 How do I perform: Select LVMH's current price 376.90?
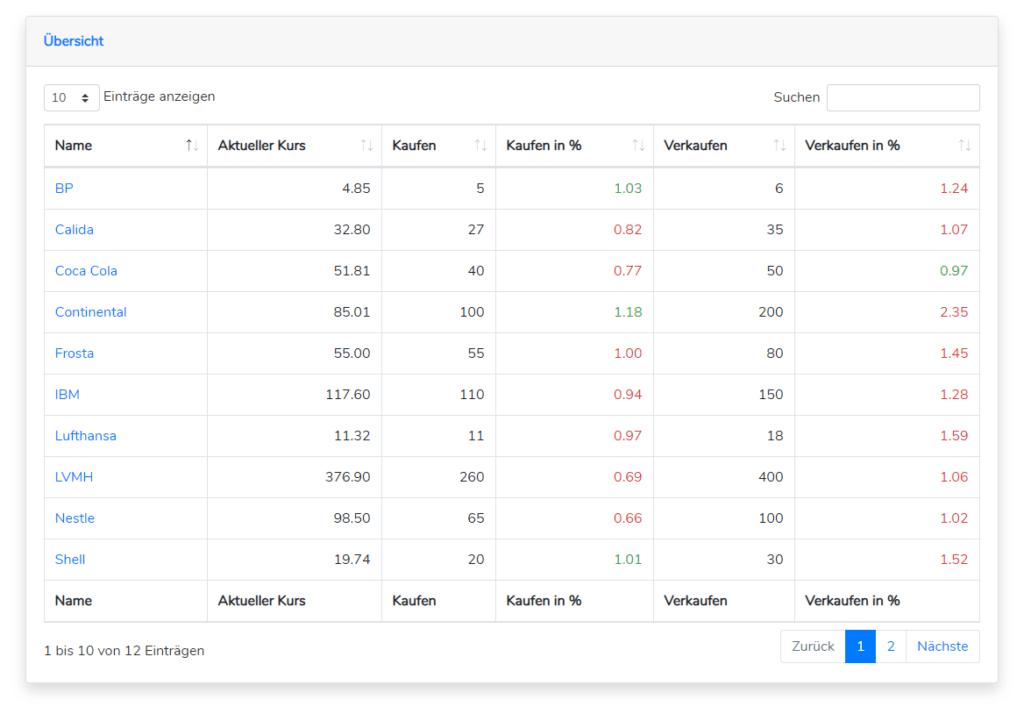pyautogui.click(x=348, y=476)
